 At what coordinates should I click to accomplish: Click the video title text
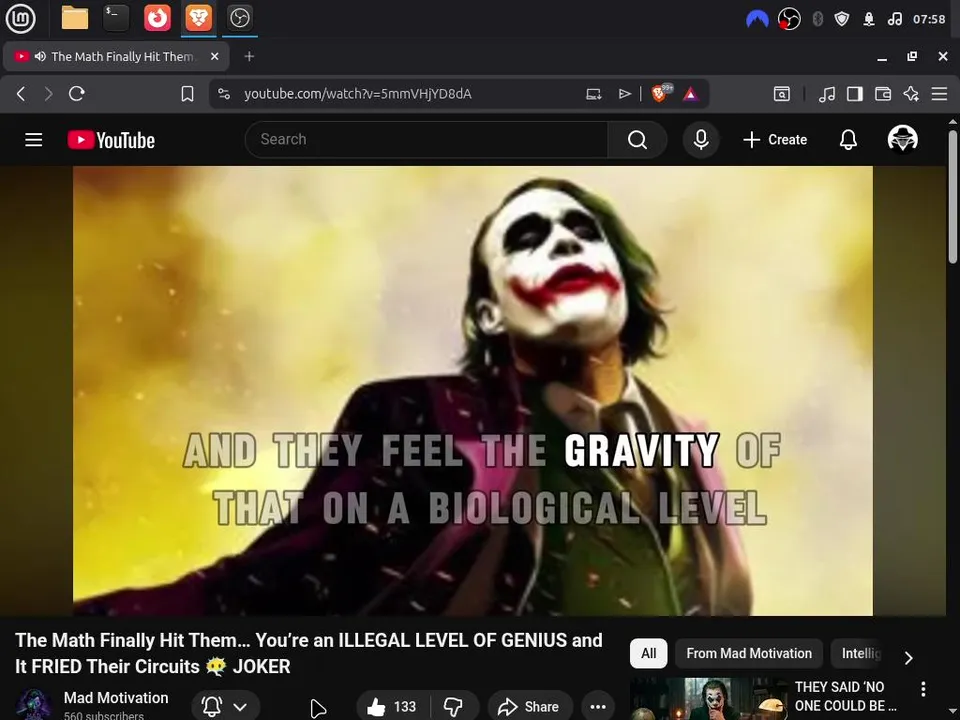pyautogui.click(x=309, y=653)
